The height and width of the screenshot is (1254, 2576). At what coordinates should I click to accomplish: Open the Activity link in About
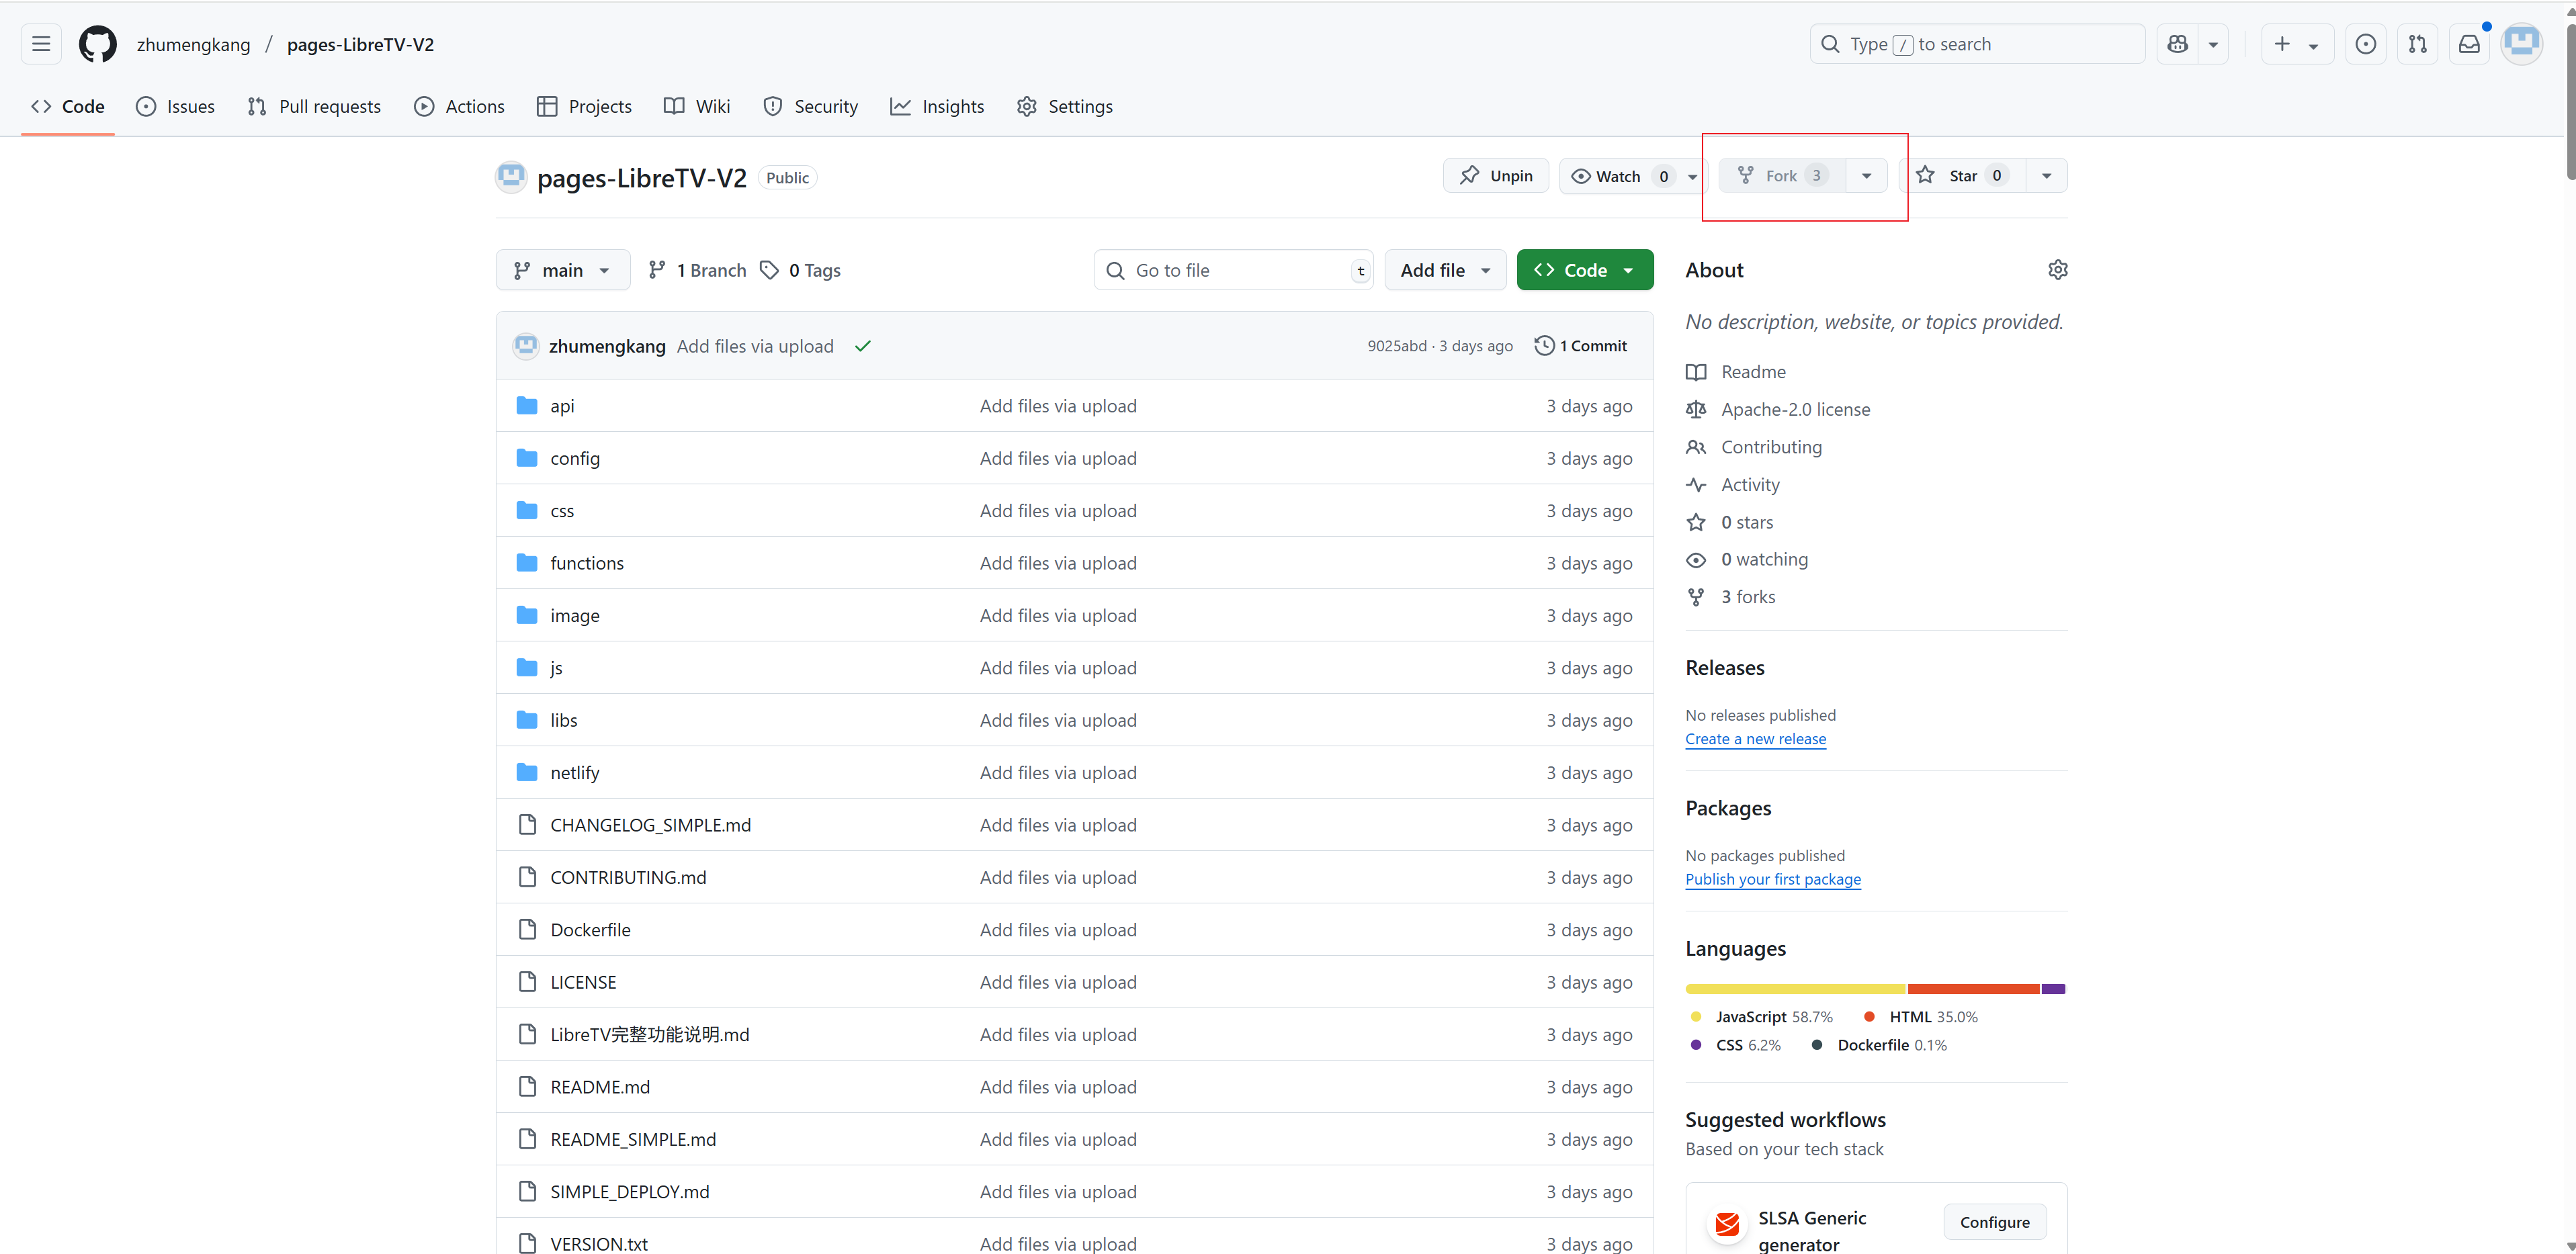tap(1750, 485)
